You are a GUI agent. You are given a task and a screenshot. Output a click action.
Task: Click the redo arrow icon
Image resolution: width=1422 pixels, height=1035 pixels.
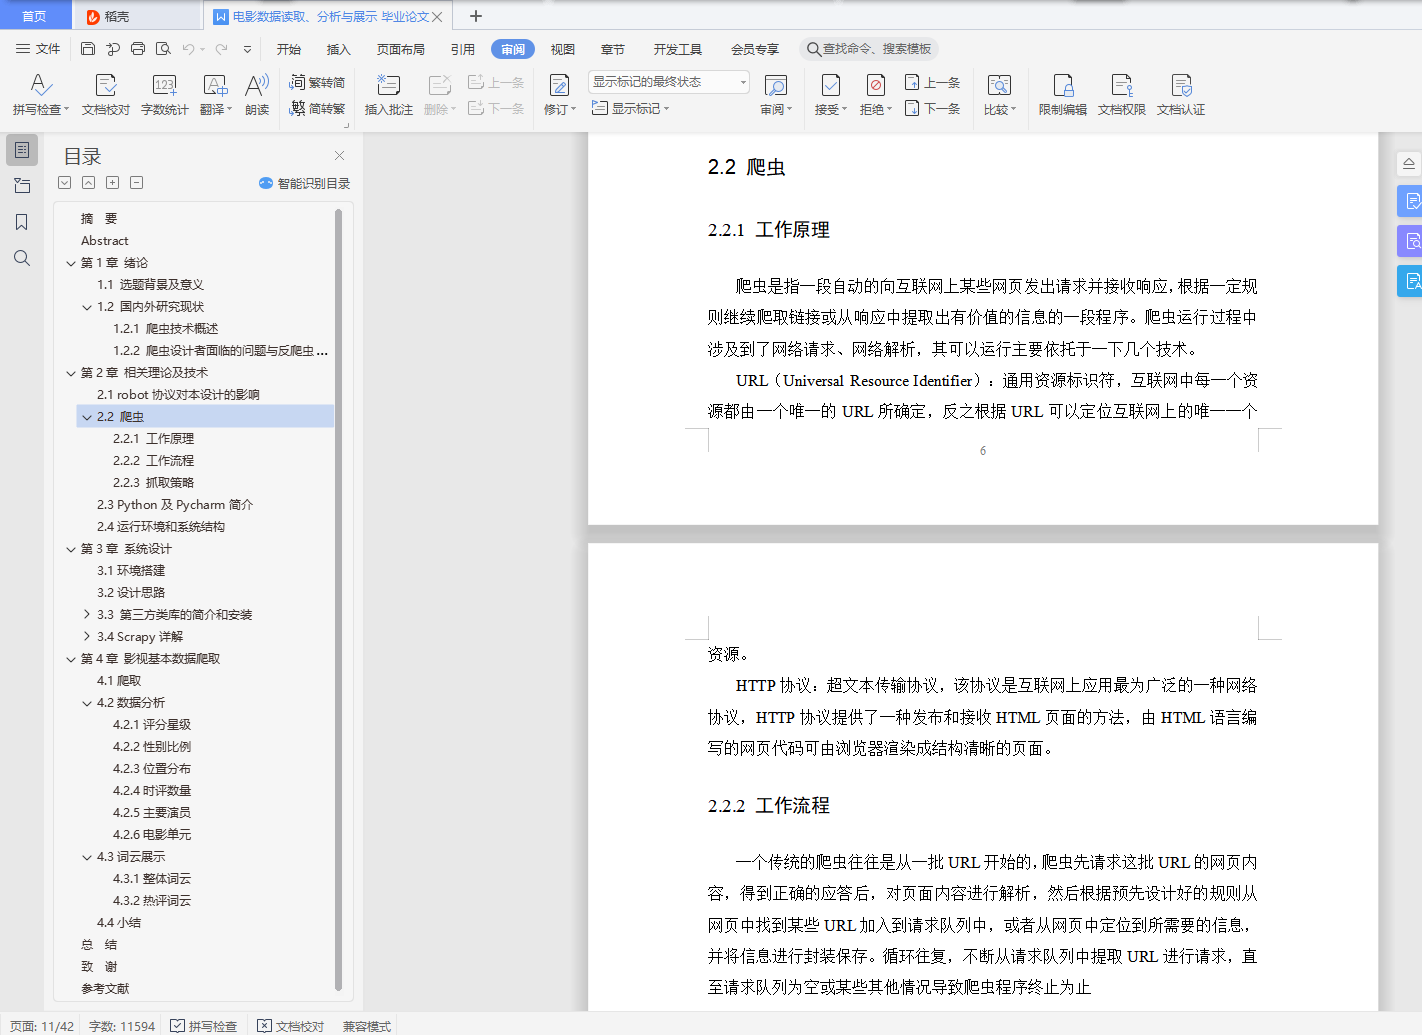click(221, 48)
